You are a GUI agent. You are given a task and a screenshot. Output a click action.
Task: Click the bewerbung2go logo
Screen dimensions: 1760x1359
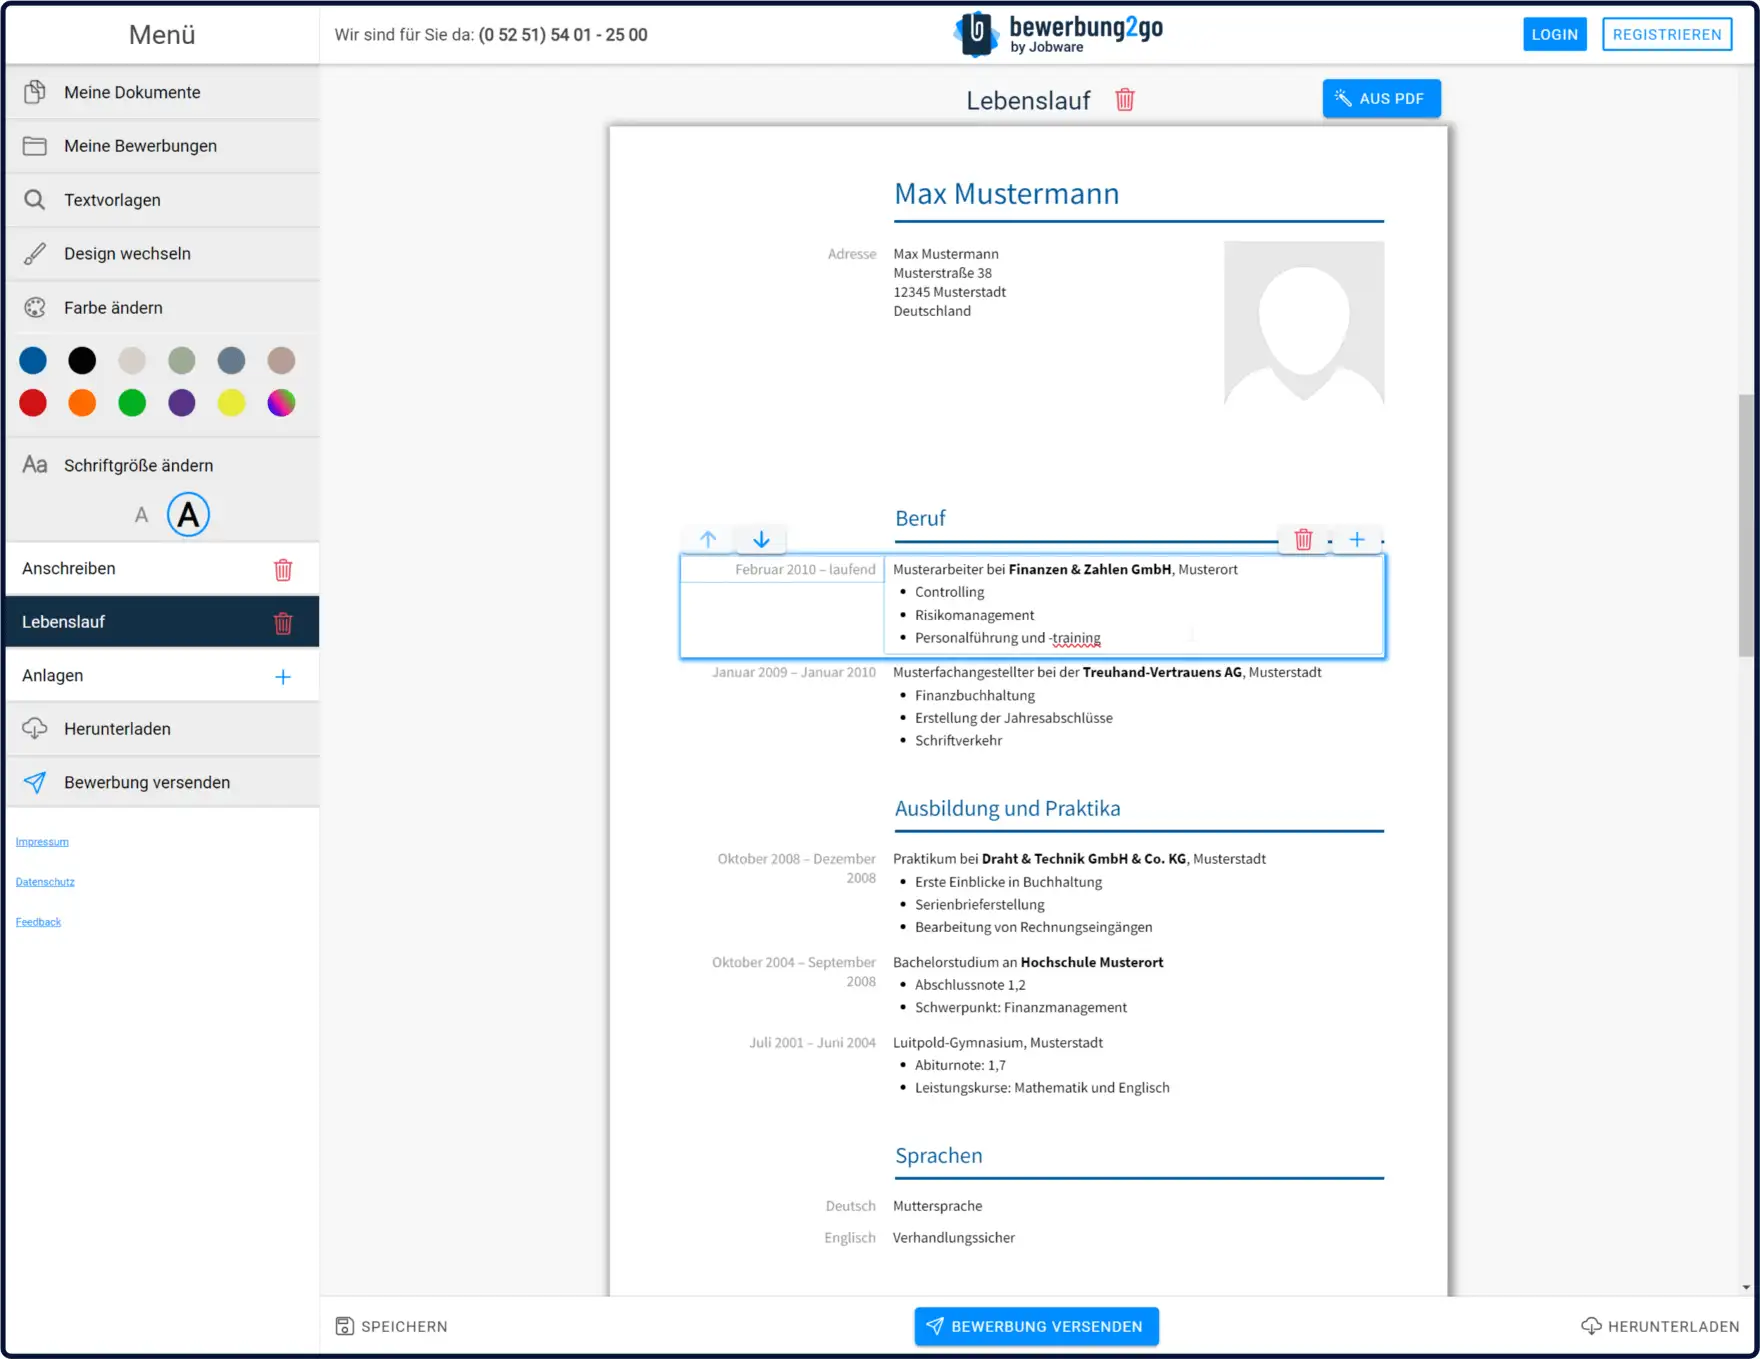pos(1058,34)
